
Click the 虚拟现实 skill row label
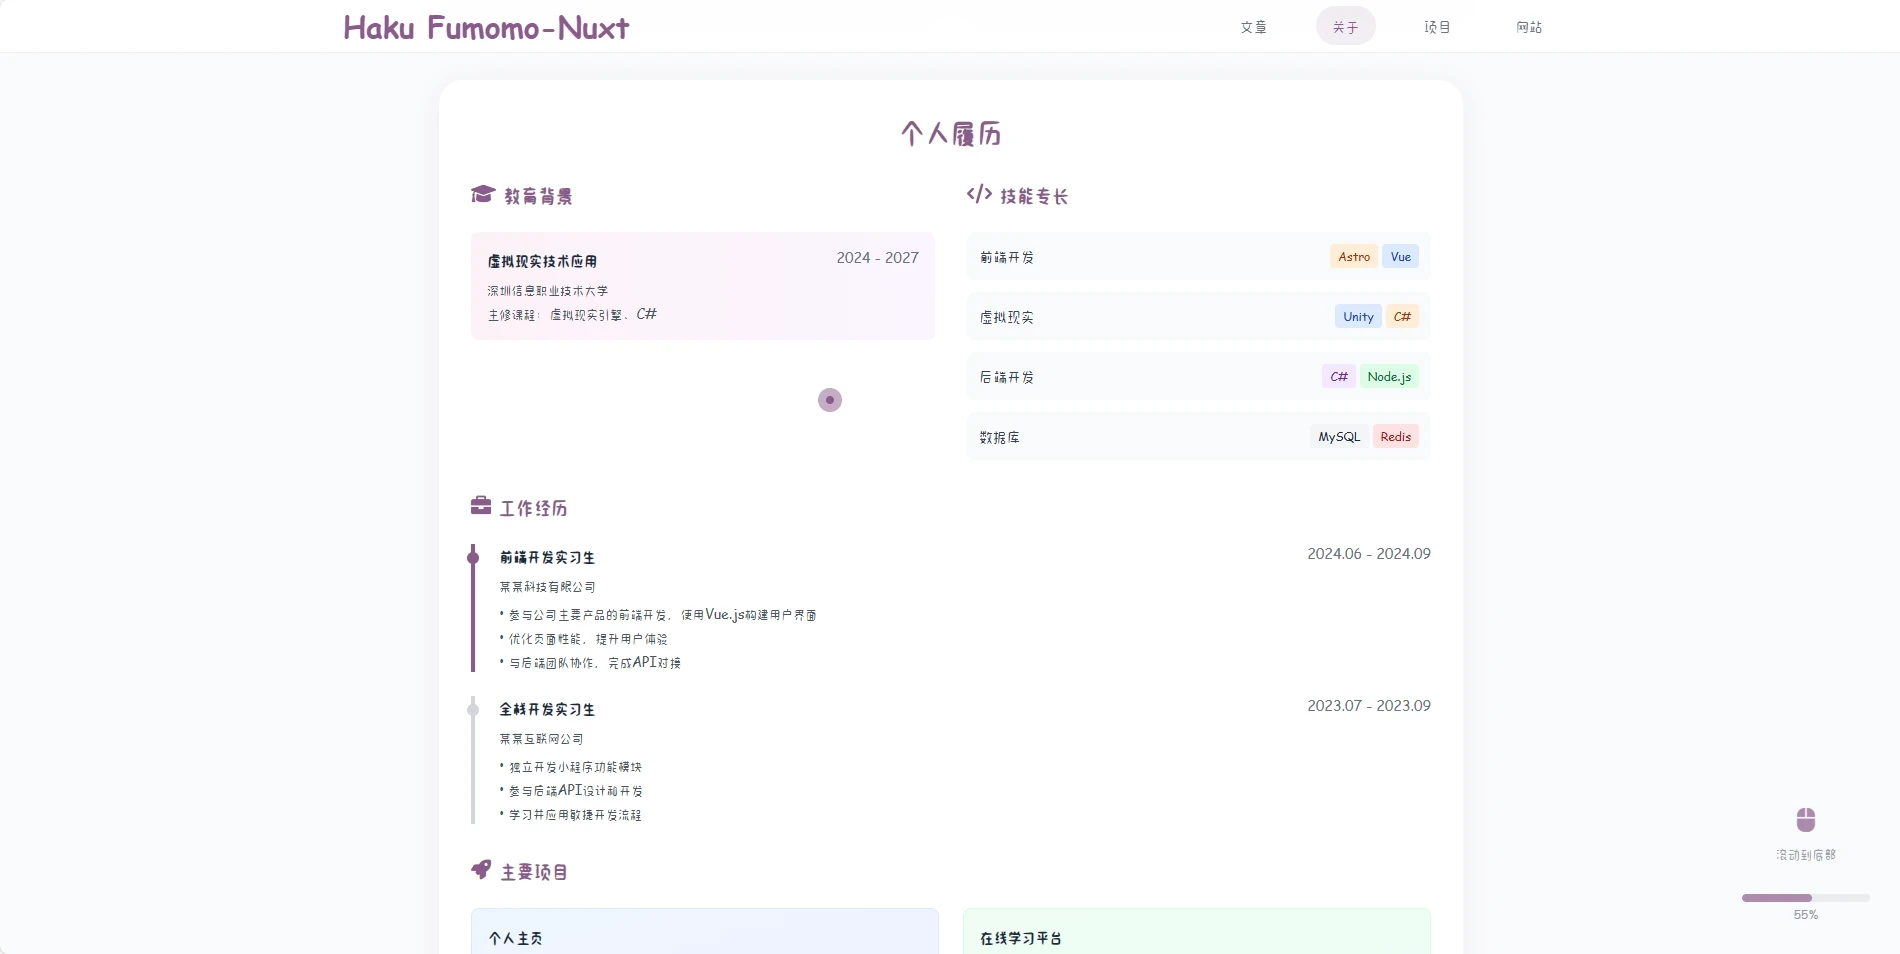coord(1007,317)
